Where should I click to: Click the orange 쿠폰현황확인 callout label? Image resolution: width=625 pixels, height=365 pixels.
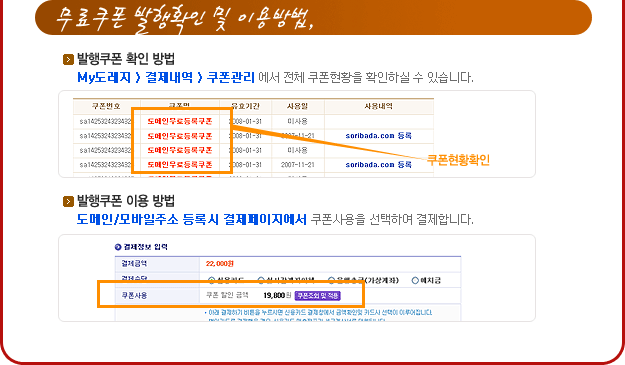458,160
